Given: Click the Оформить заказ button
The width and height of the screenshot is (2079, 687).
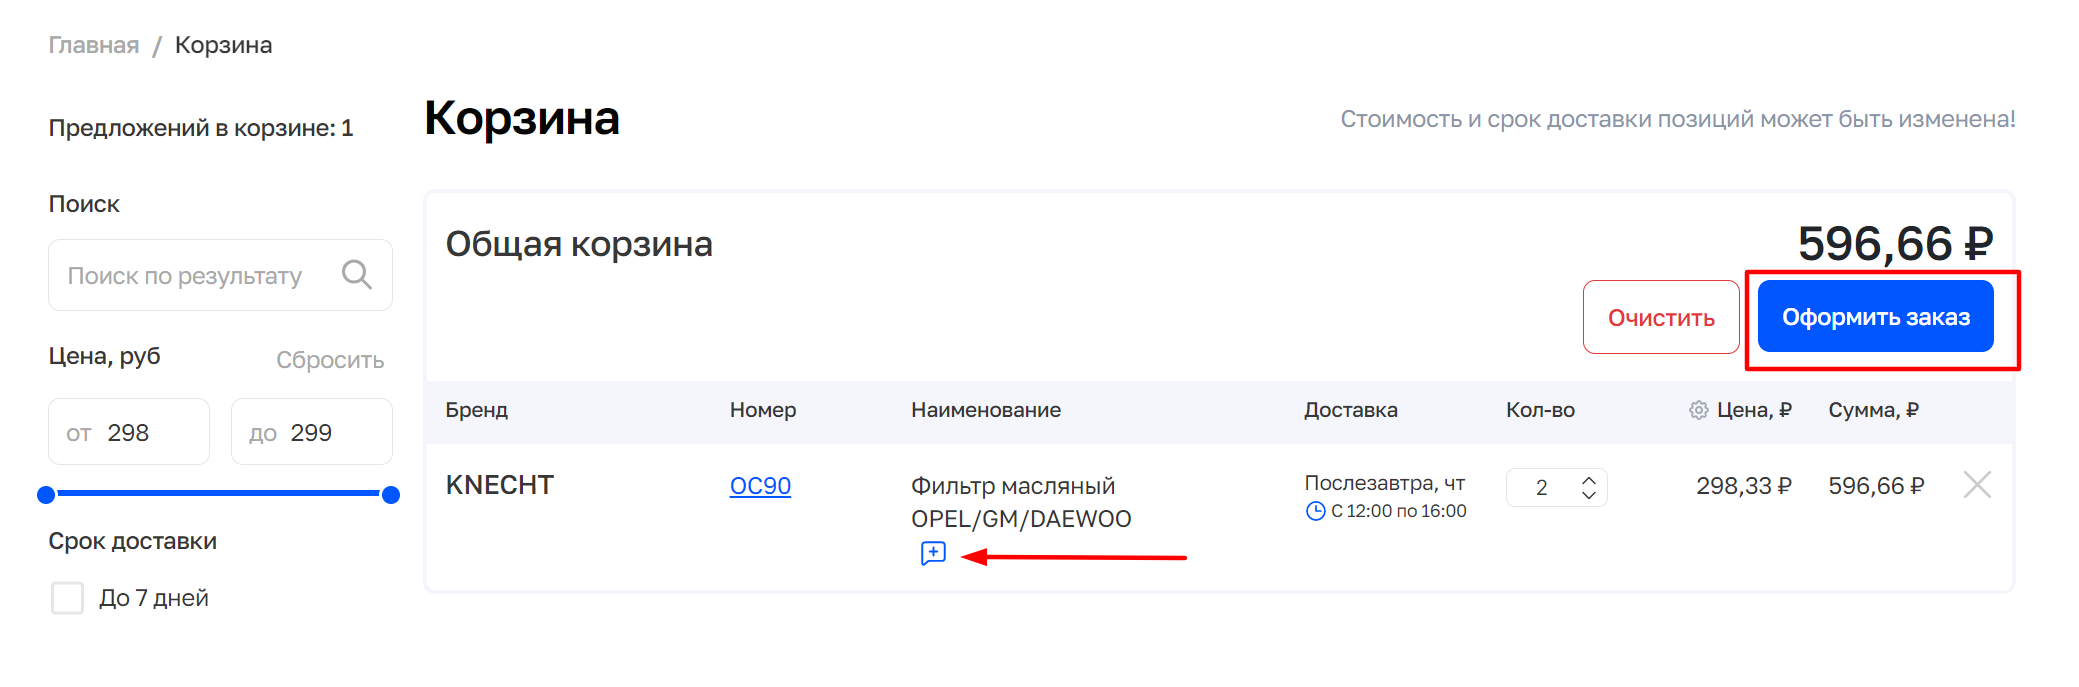Looking at the screenshot, I should click(x=1875, y=317).
